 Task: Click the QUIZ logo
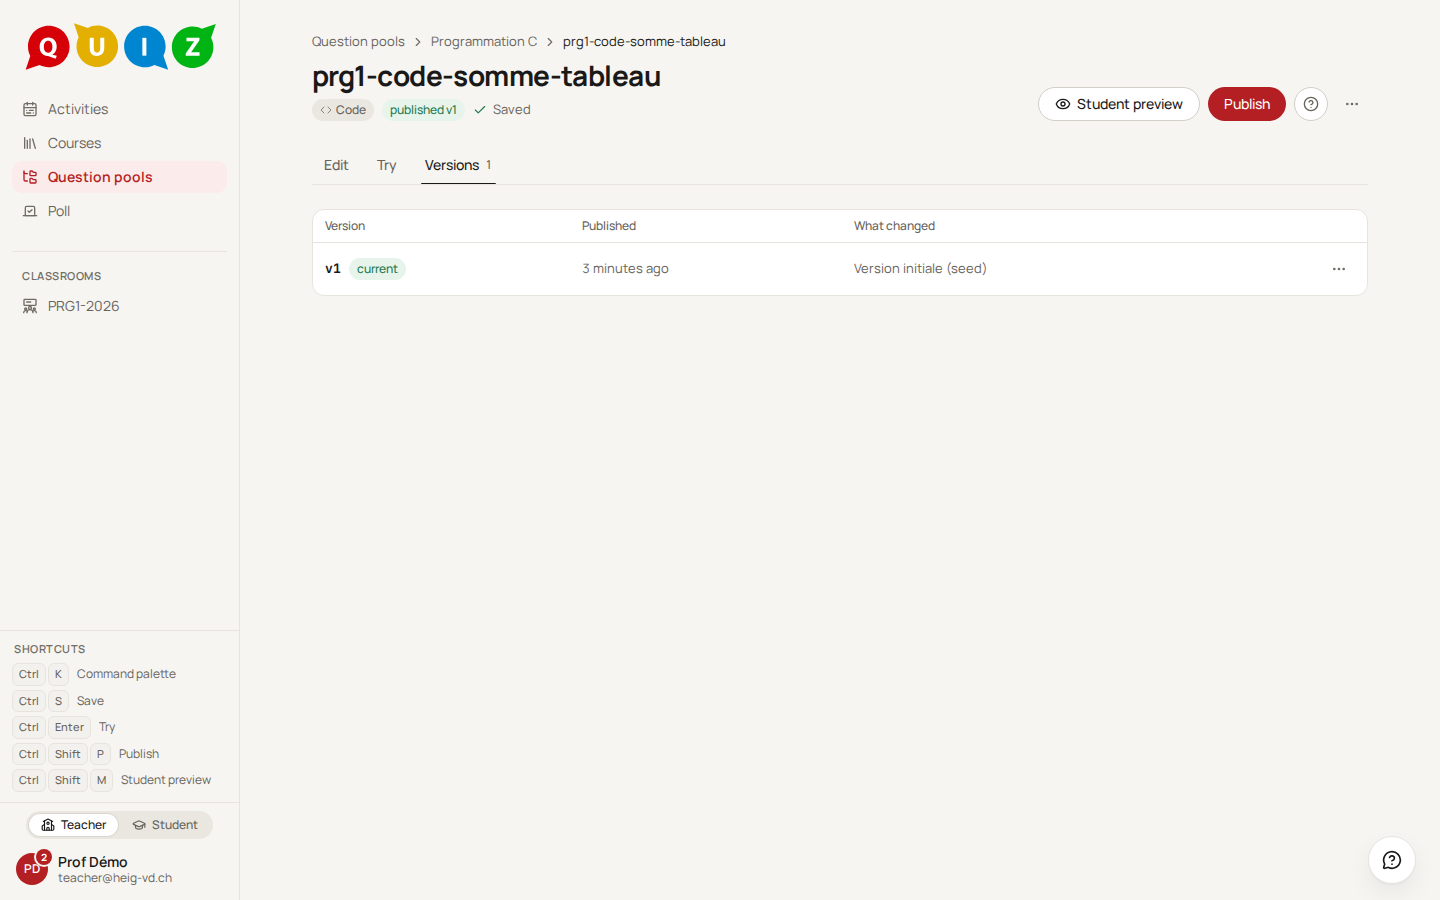coord(120,47)
